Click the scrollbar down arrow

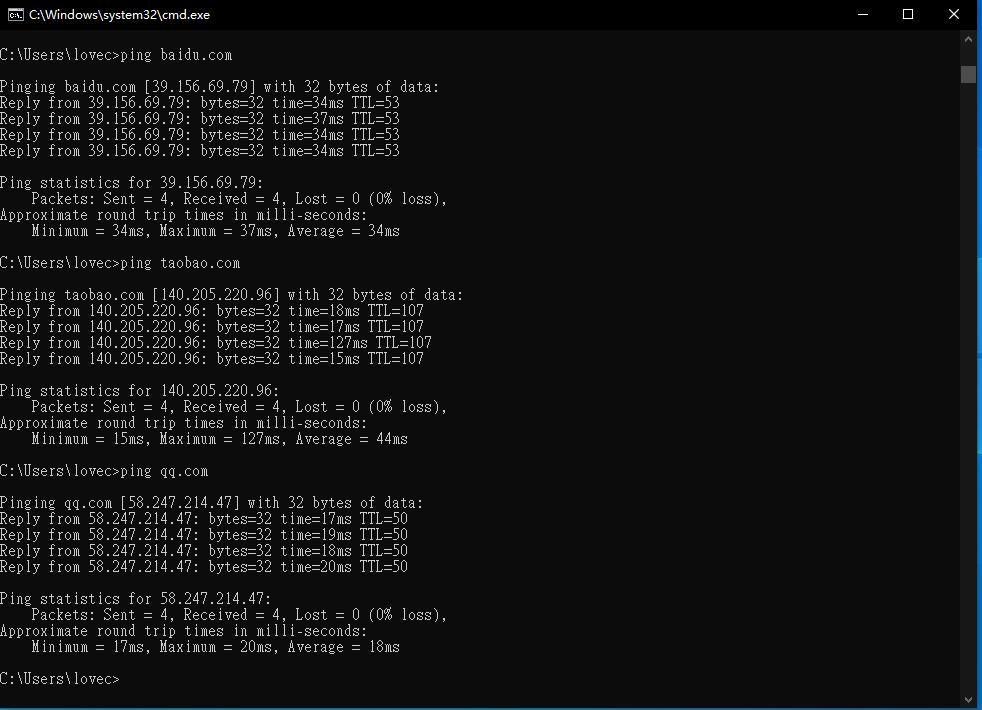tap(968, 699)
